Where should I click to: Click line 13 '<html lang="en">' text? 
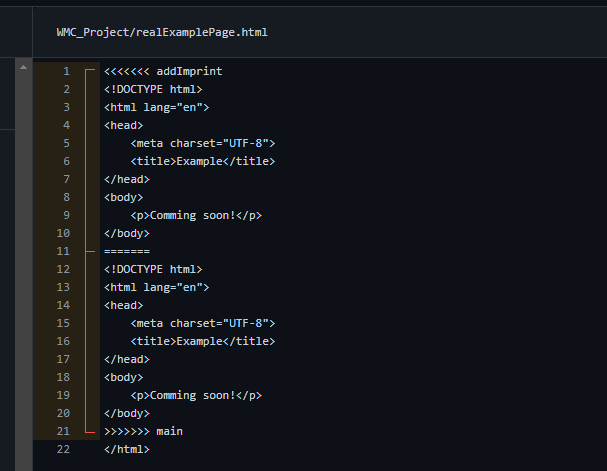pyautogui.click(x=156, y=287)
